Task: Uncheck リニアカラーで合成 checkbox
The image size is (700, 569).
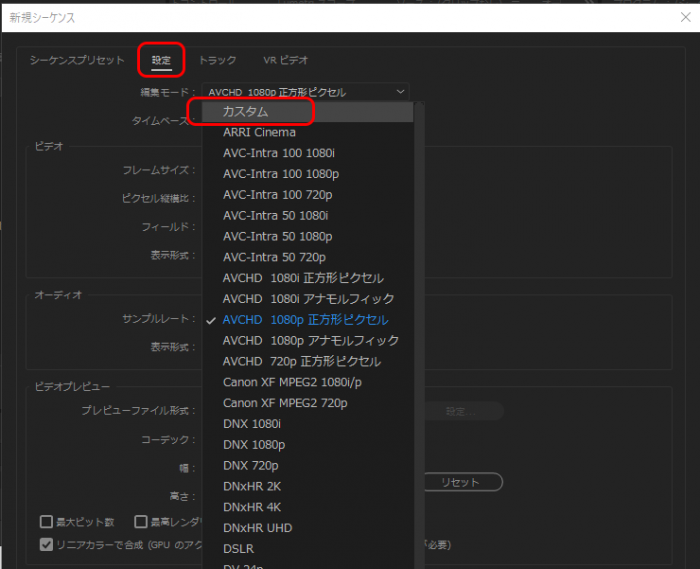Action: point(46,544)
